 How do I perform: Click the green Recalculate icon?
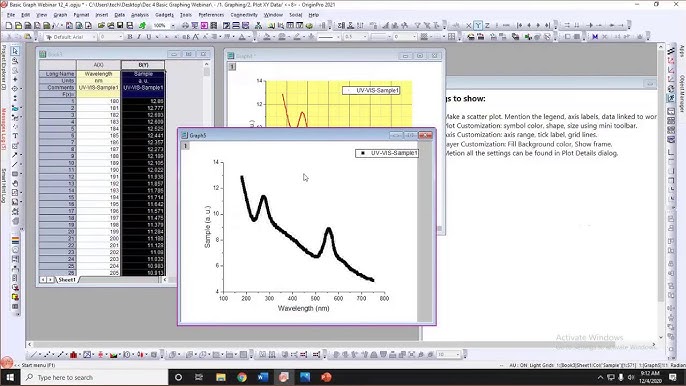coord(142,26)
